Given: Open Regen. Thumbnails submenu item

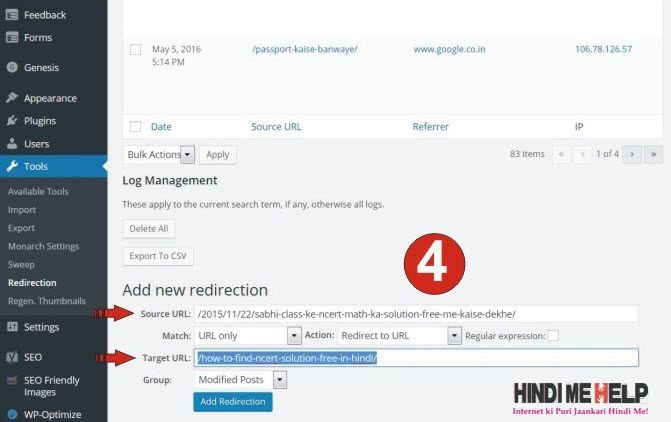Looking at the screenshot, I should pos(47,301).
